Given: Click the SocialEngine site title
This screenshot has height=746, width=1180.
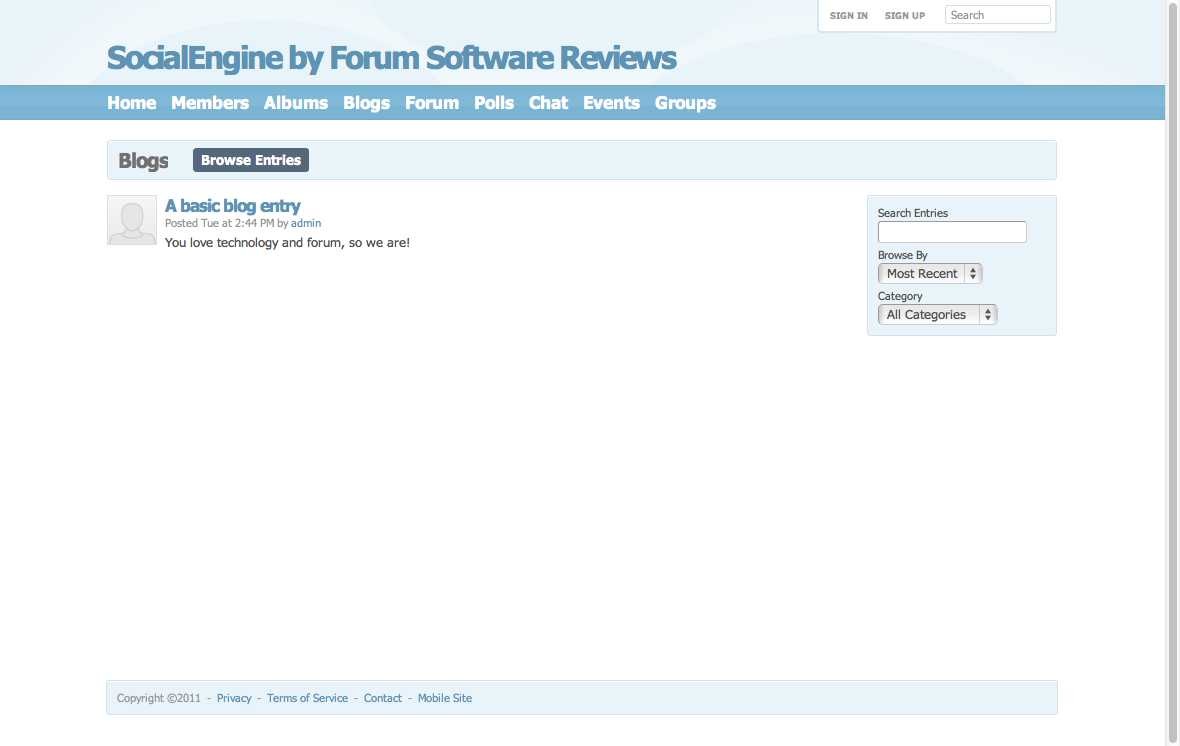Looking at the screenshot, I should point(391,58).
